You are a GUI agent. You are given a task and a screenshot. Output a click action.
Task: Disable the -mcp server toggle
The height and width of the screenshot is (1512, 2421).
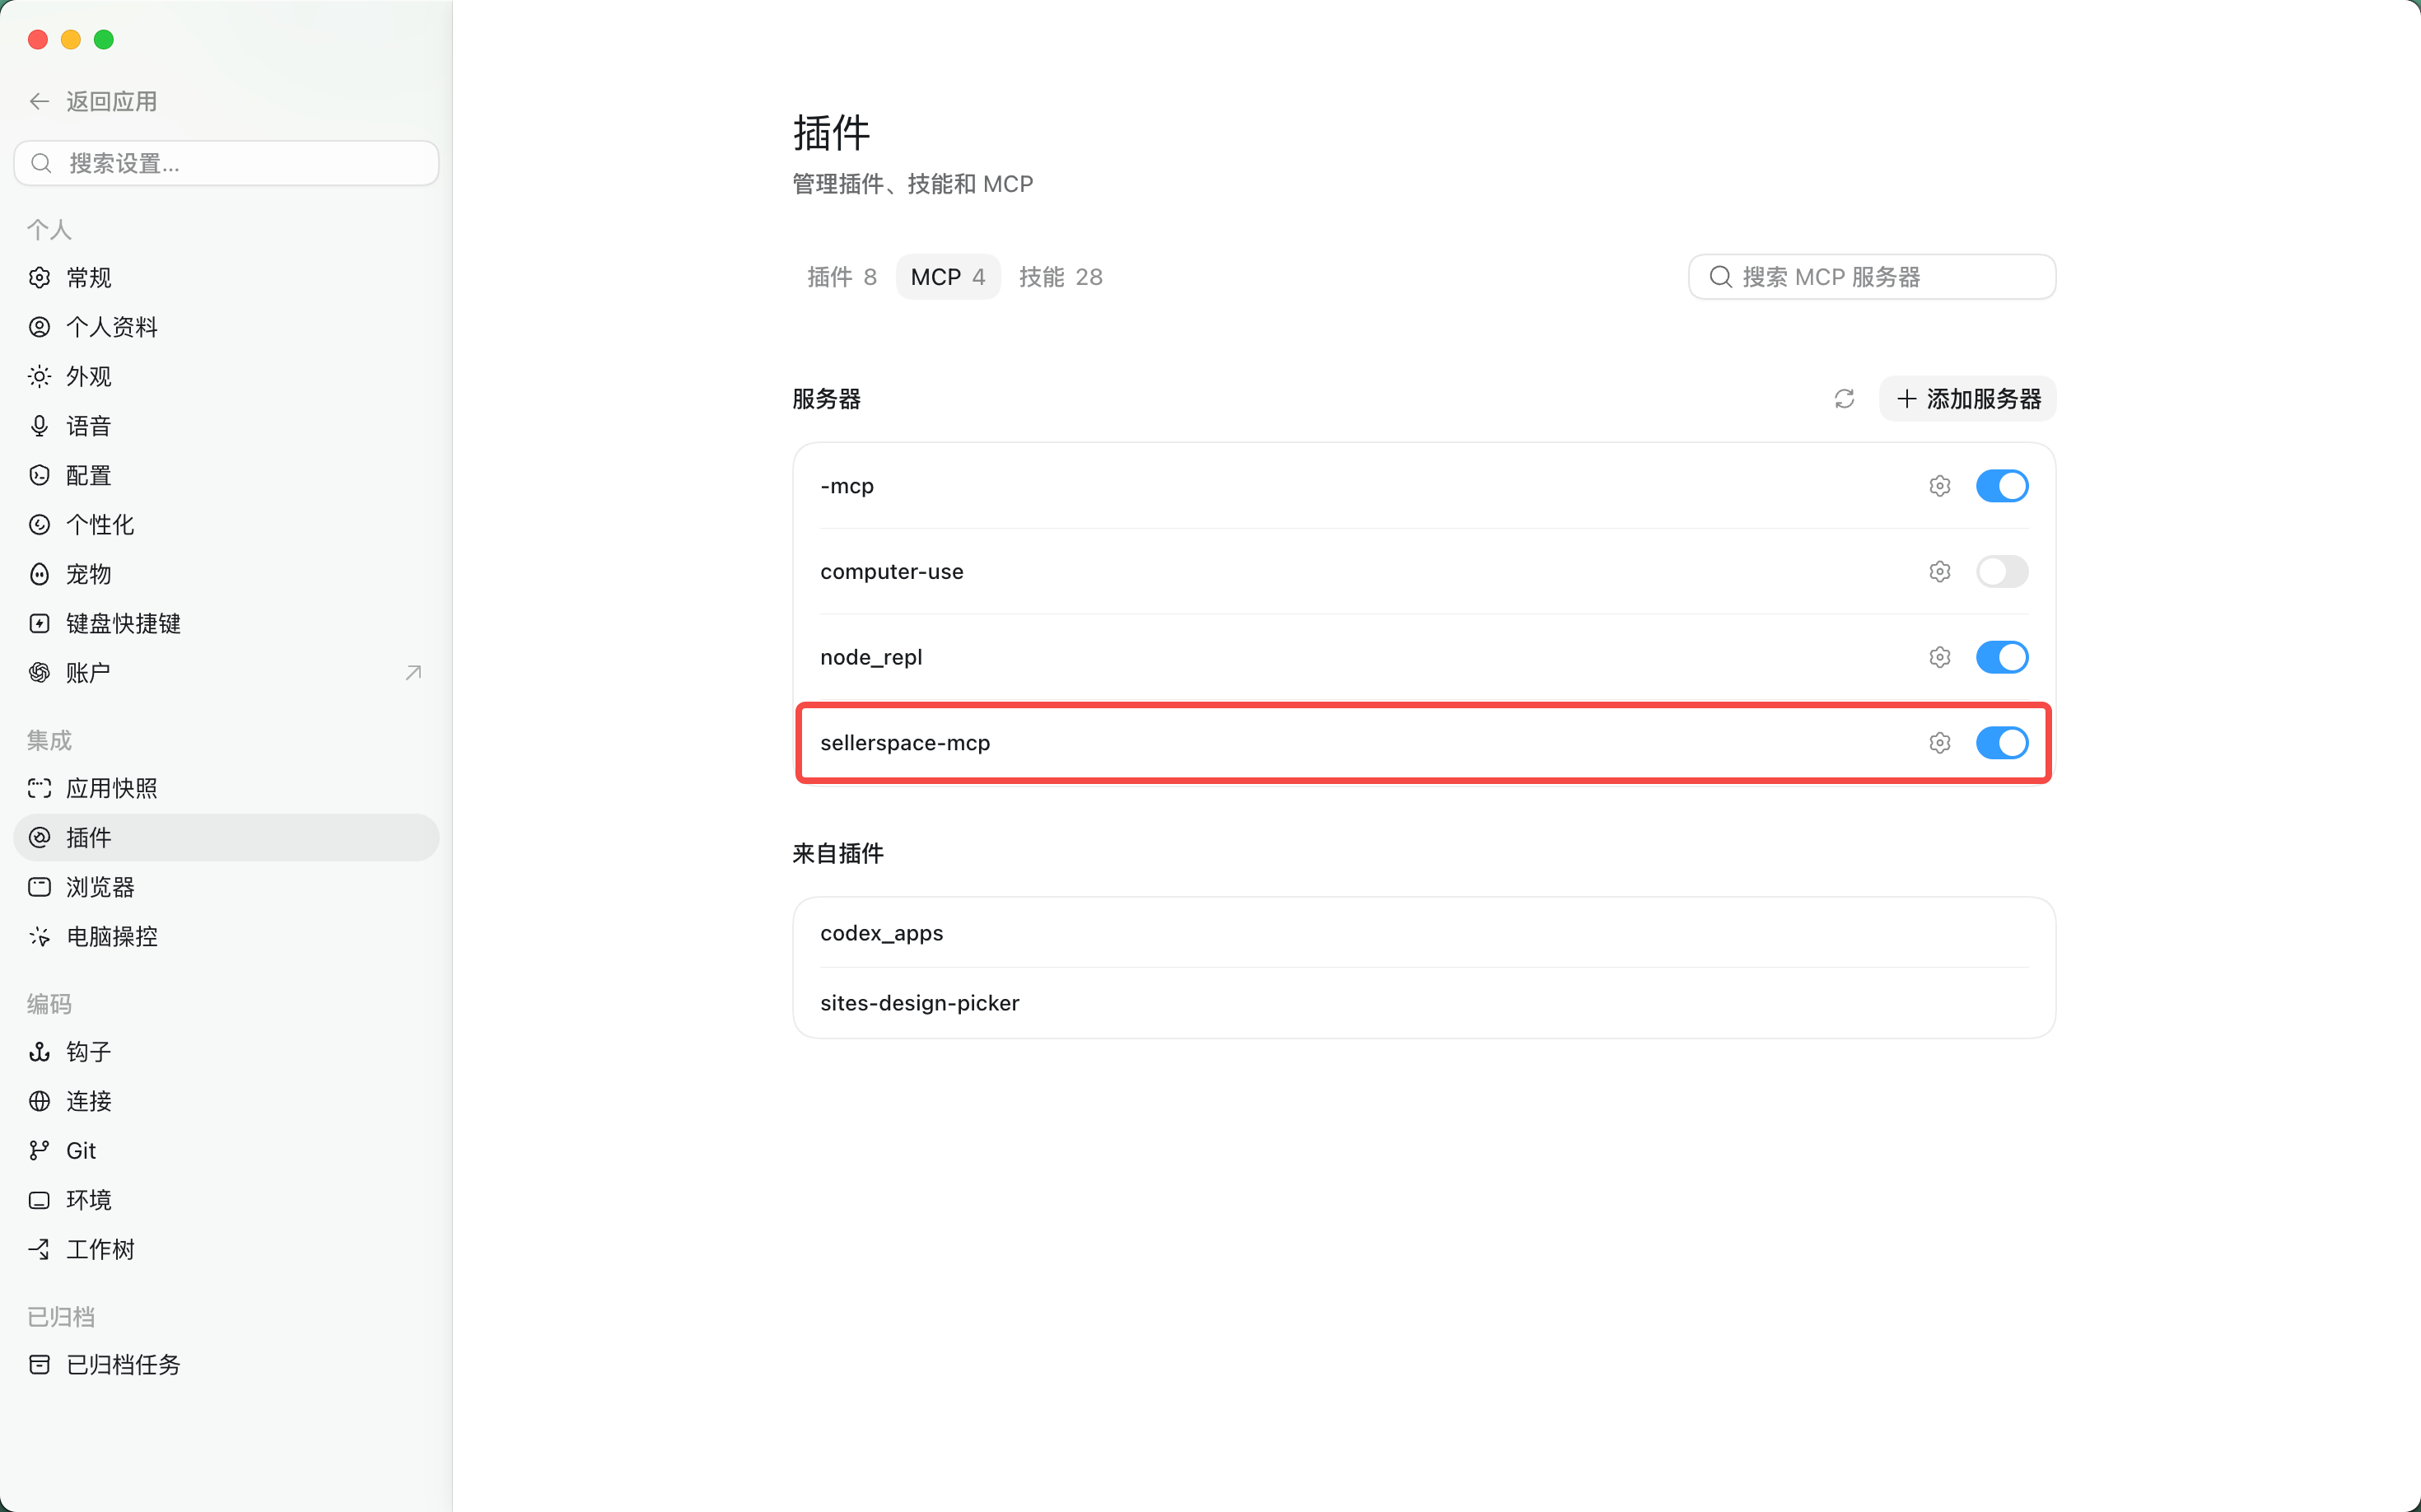tap(2001, 486)
